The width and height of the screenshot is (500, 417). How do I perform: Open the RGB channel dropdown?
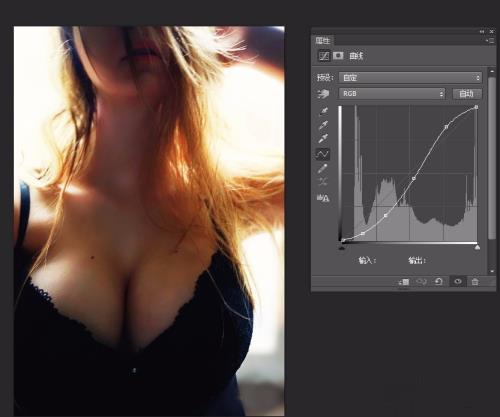point(392,94)
